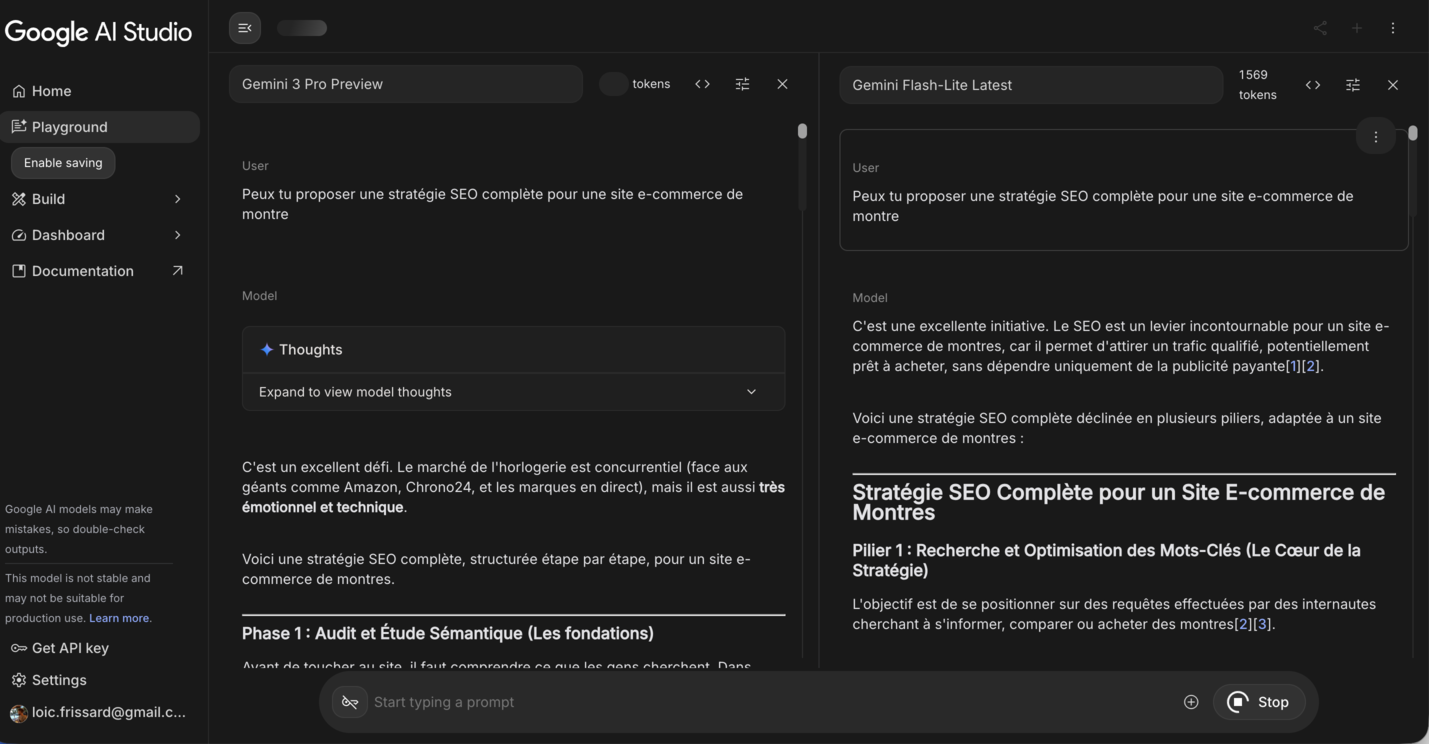The image size is (1429, 744).
Task: Open citation [1] in the introduction paragraph
Action: point(1293,366)
